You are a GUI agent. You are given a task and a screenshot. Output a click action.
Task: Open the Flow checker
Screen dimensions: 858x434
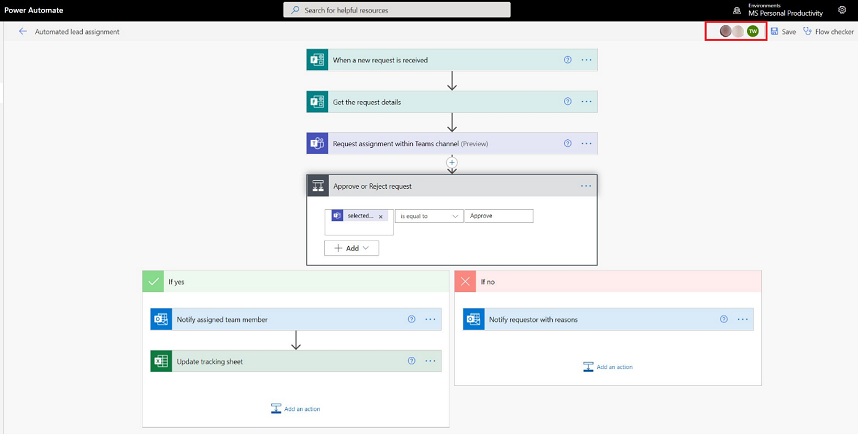[x=828, y=32]
